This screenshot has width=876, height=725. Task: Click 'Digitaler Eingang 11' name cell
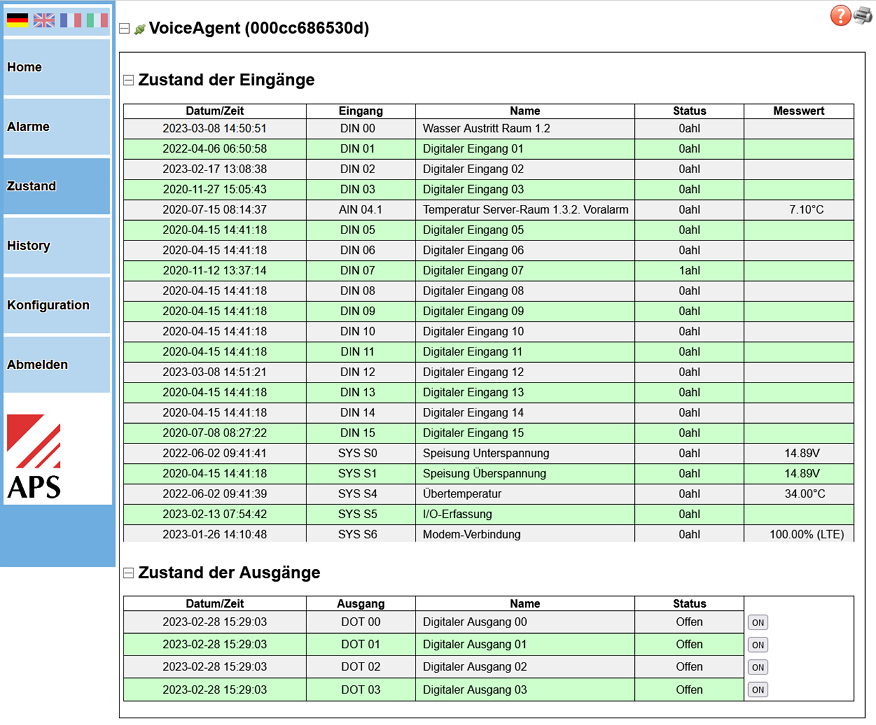click(x=525, y=352)
